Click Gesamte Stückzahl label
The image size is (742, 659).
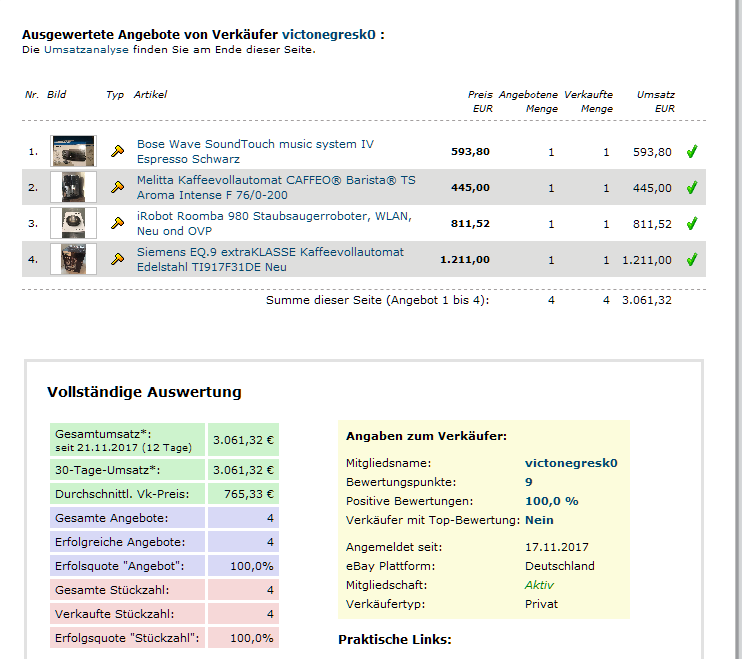pyautogui.click(x=112, y=590)
